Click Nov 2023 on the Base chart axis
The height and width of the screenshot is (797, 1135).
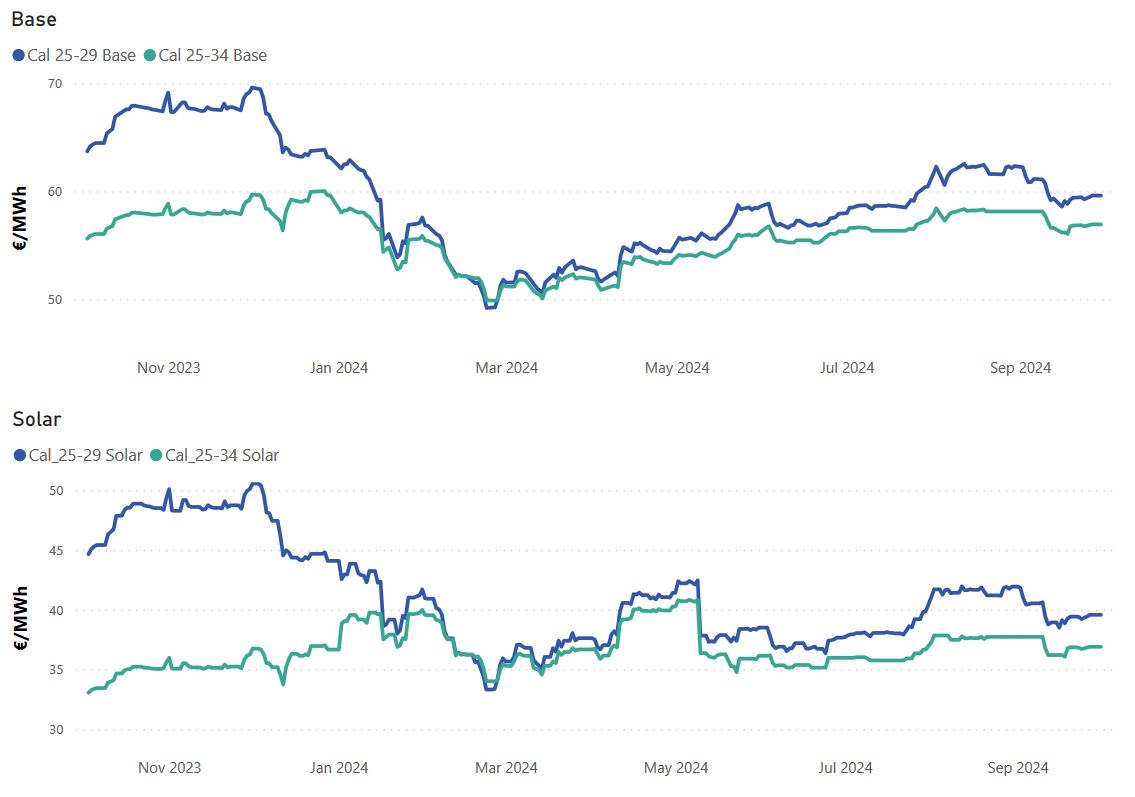click(168, 368)
